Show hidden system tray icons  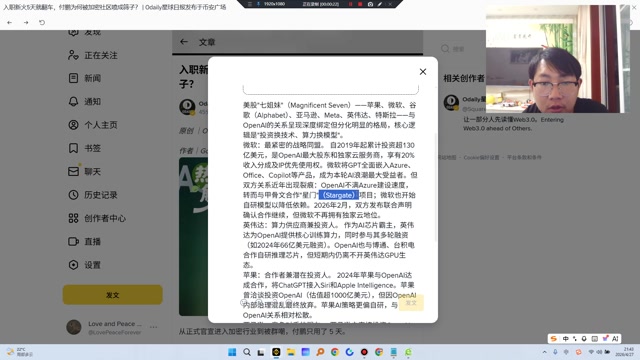coord(544,352)
